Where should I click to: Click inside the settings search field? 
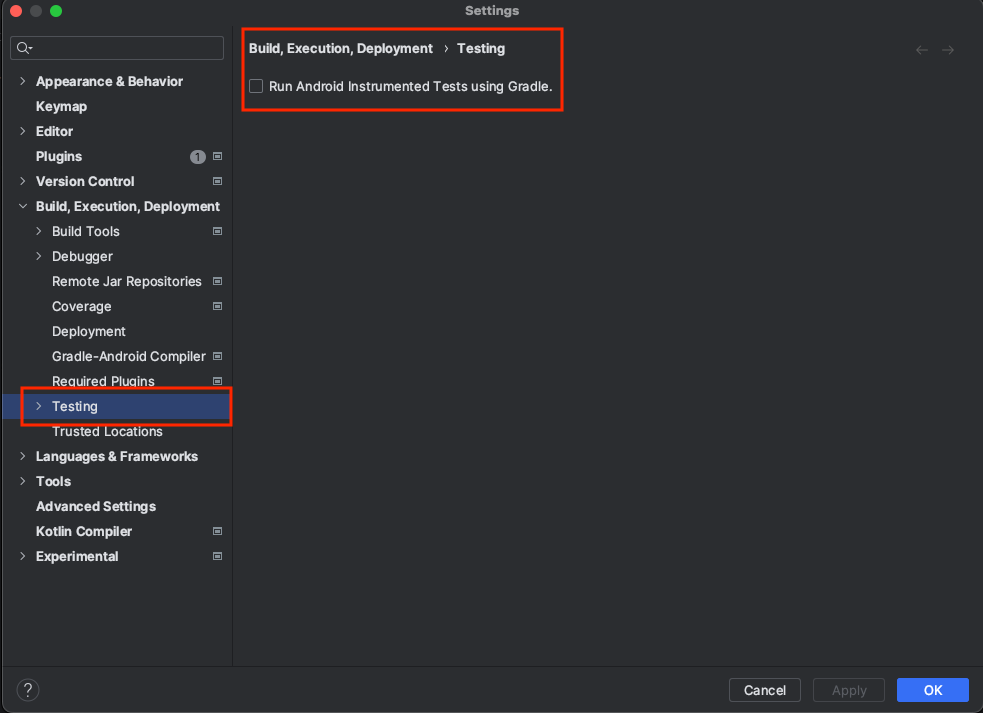pyautogui.click(x=116, y=48)
